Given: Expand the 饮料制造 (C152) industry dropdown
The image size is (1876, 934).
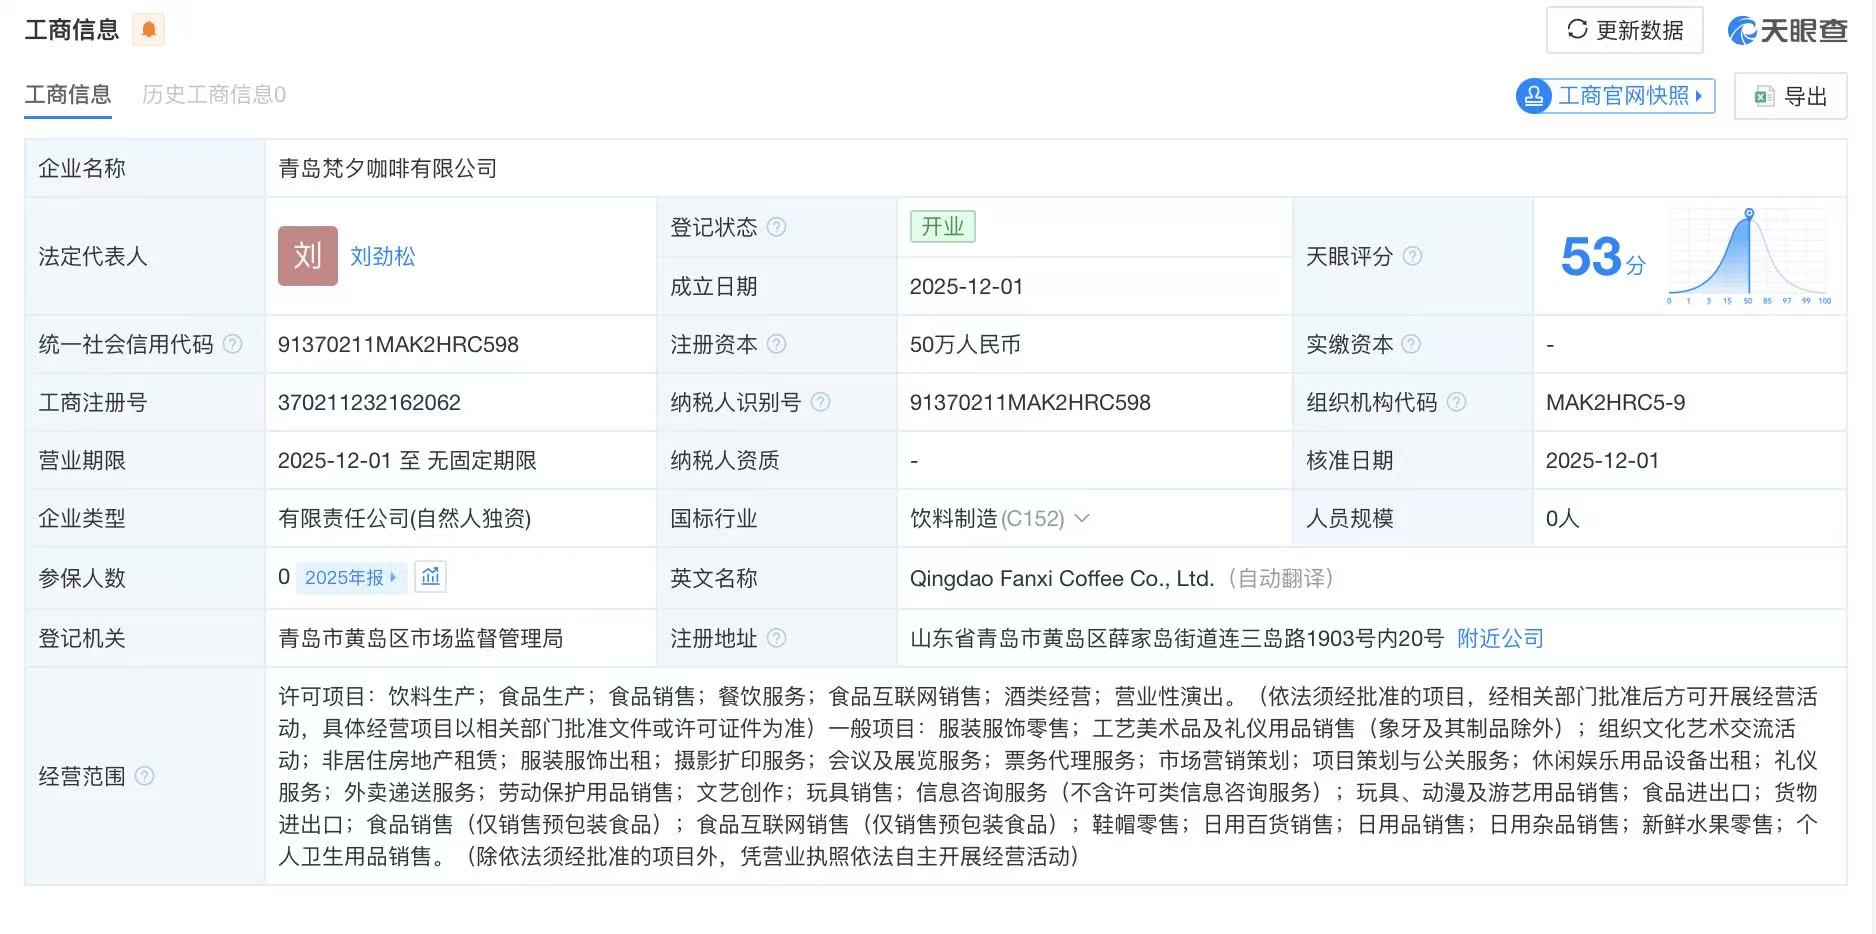Looking at the screenshot, I should tap(1081, 518).
